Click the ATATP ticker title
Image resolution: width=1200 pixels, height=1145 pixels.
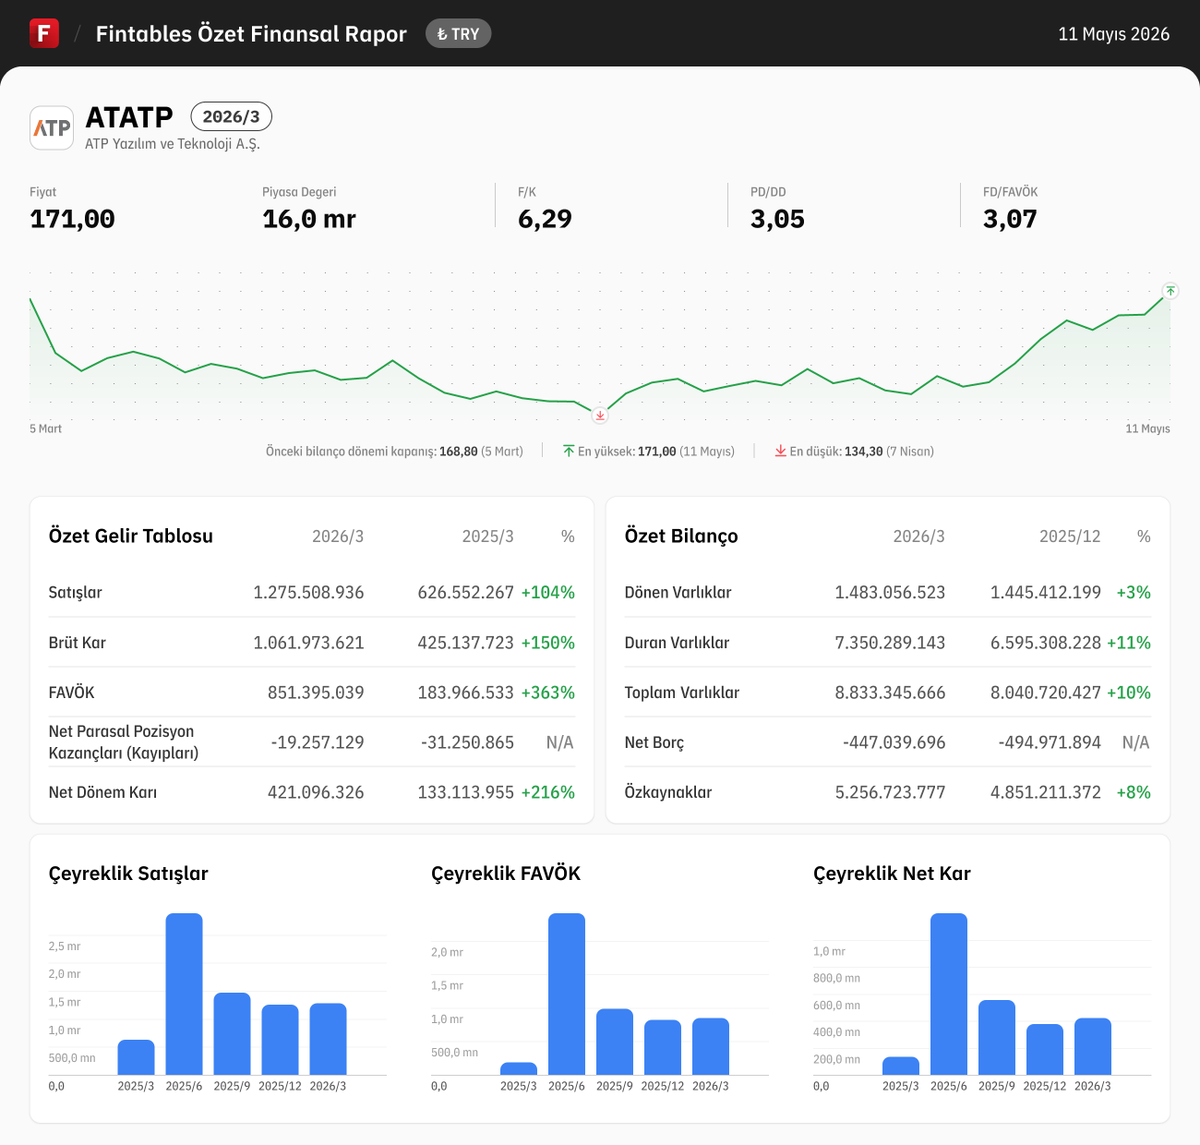pyautogui.click(x=129, y=117)
